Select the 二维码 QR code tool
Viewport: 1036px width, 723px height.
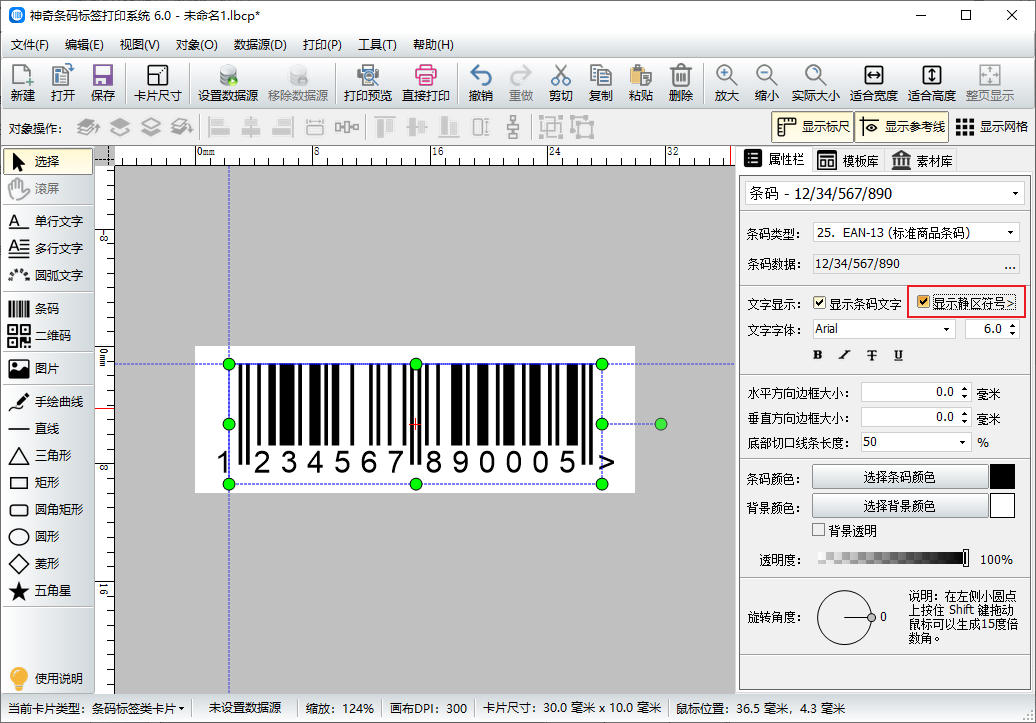[x=34, y=336]
